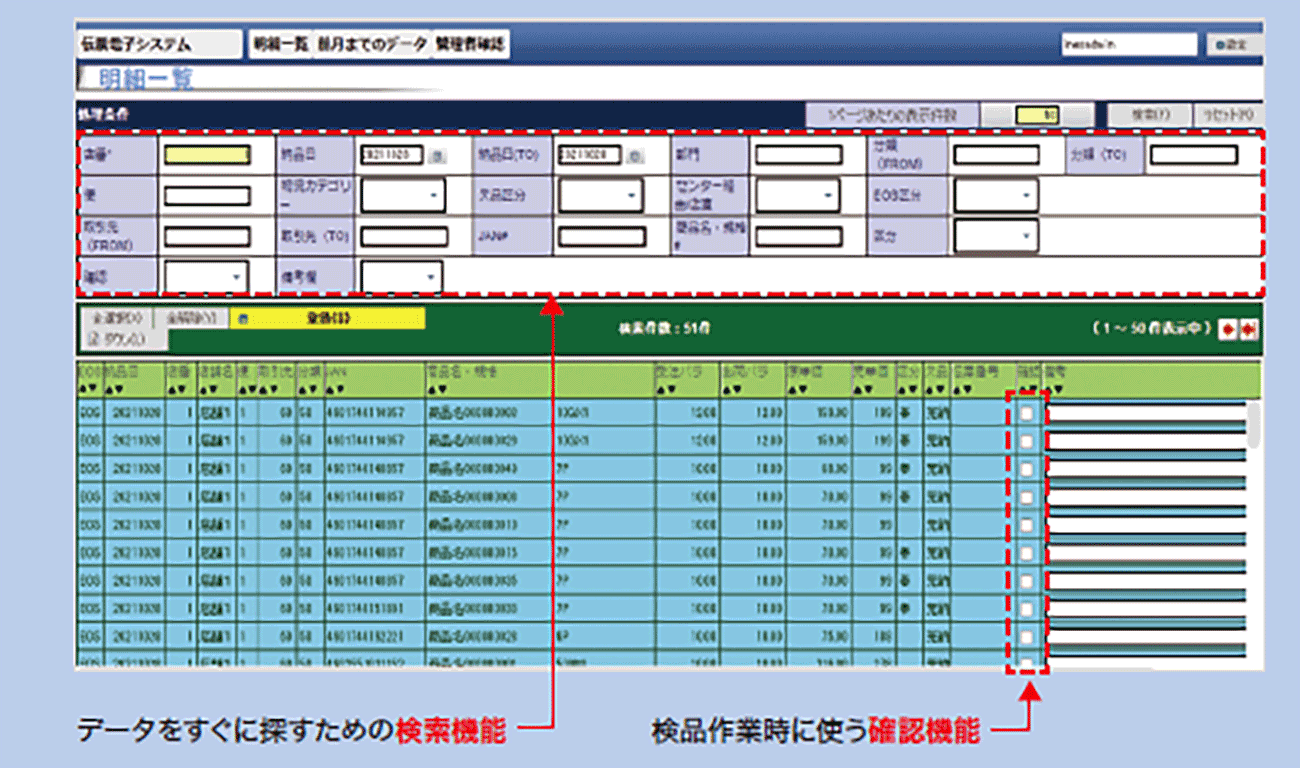Focus the JAN# input field

pyautogui.click(x=601, y=236)
